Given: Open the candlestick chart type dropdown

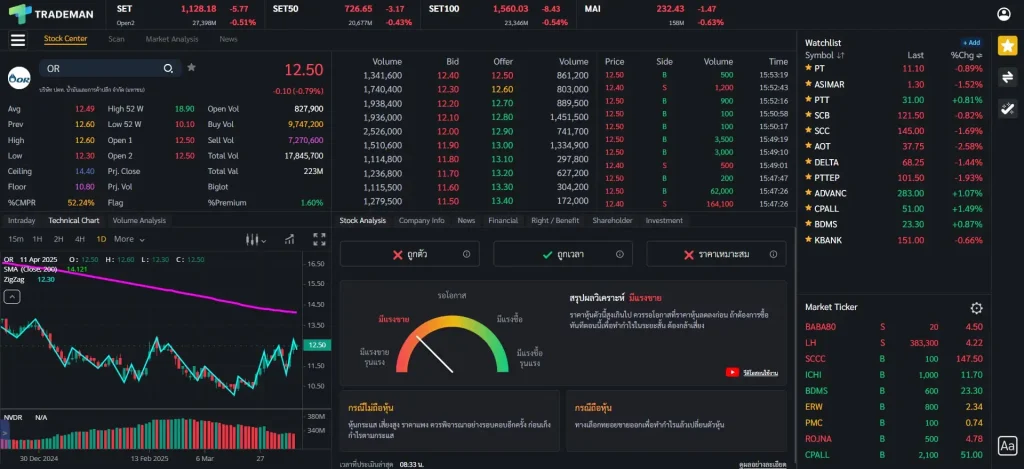Looking at the screenshot, I should (x=256, y=240).
